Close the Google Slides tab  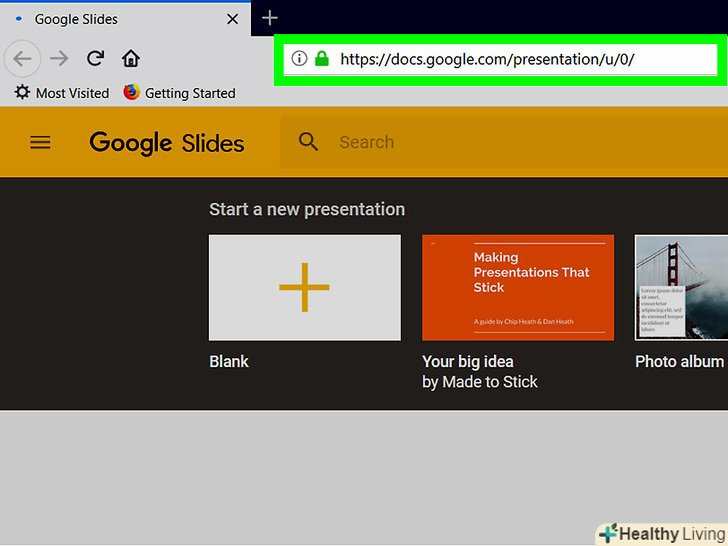[232, 19]
